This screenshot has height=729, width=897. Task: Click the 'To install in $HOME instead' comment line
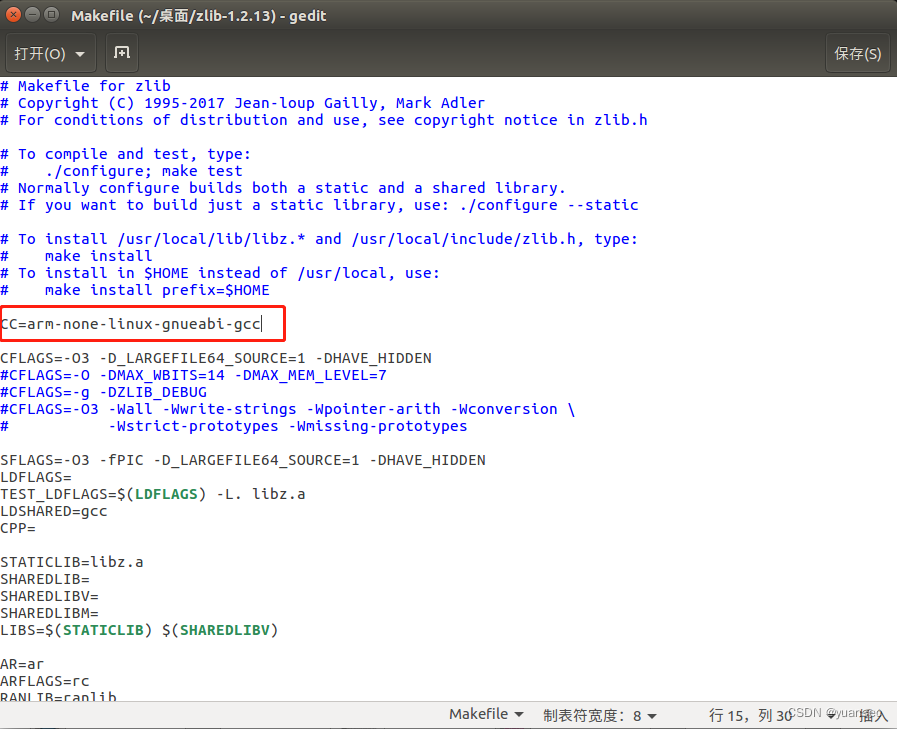click(x=220, y=273)
